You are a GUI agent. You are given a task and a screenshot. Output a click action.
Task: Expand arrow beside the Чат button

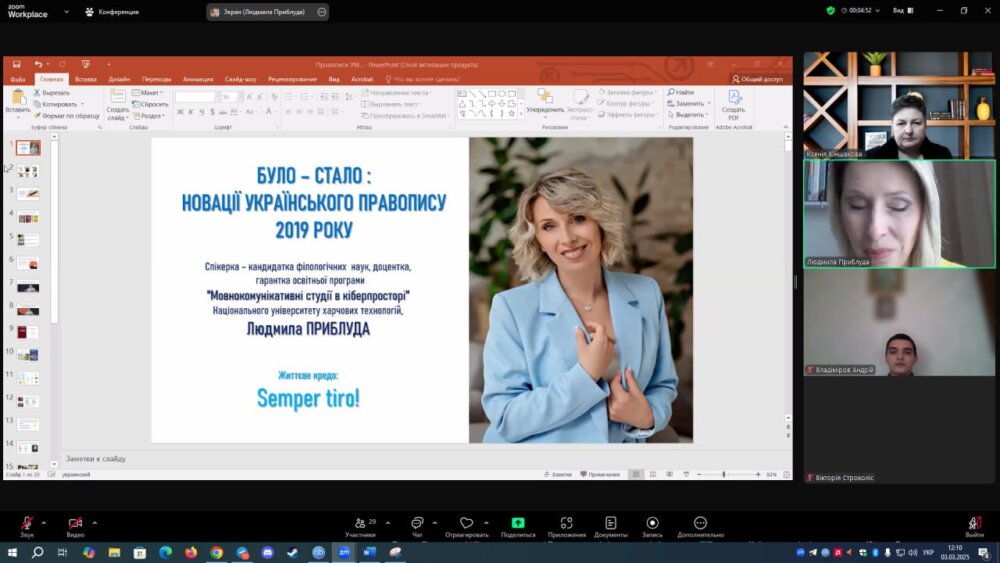[435, 523]
